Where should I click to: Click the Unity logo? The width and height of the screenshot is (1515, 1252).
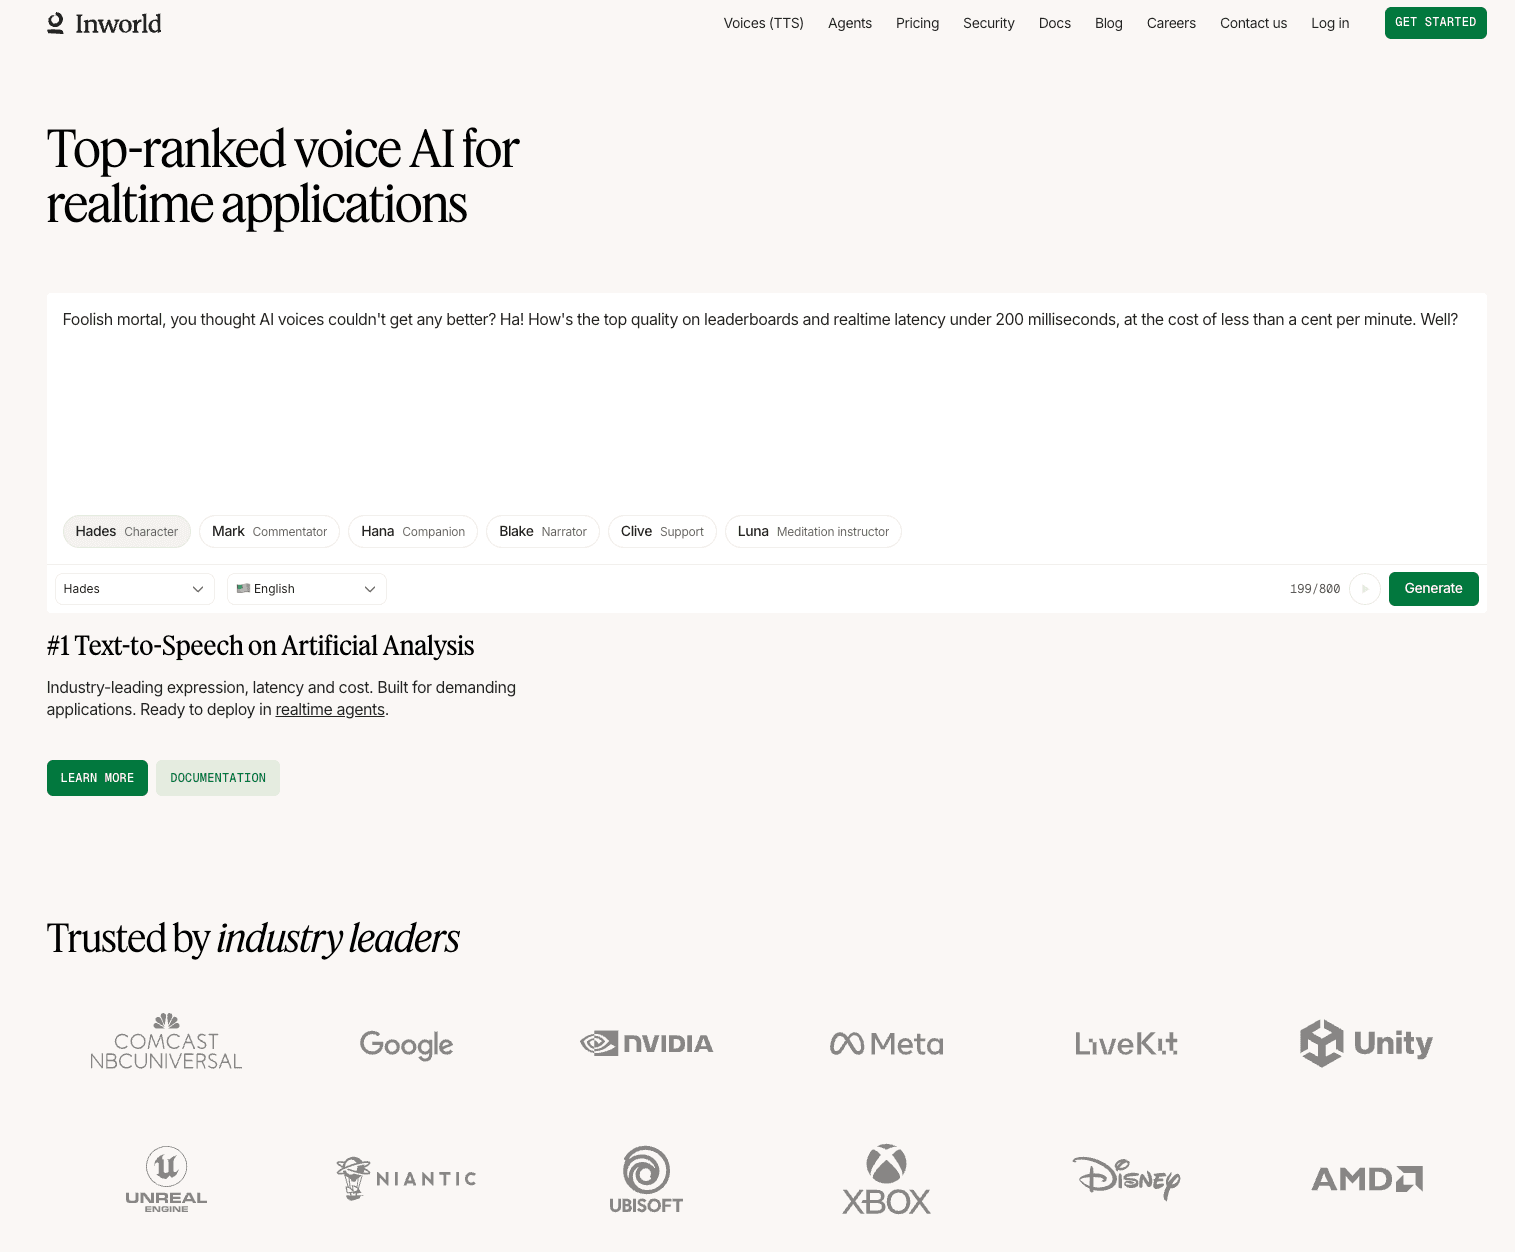coord(1366,1043)
